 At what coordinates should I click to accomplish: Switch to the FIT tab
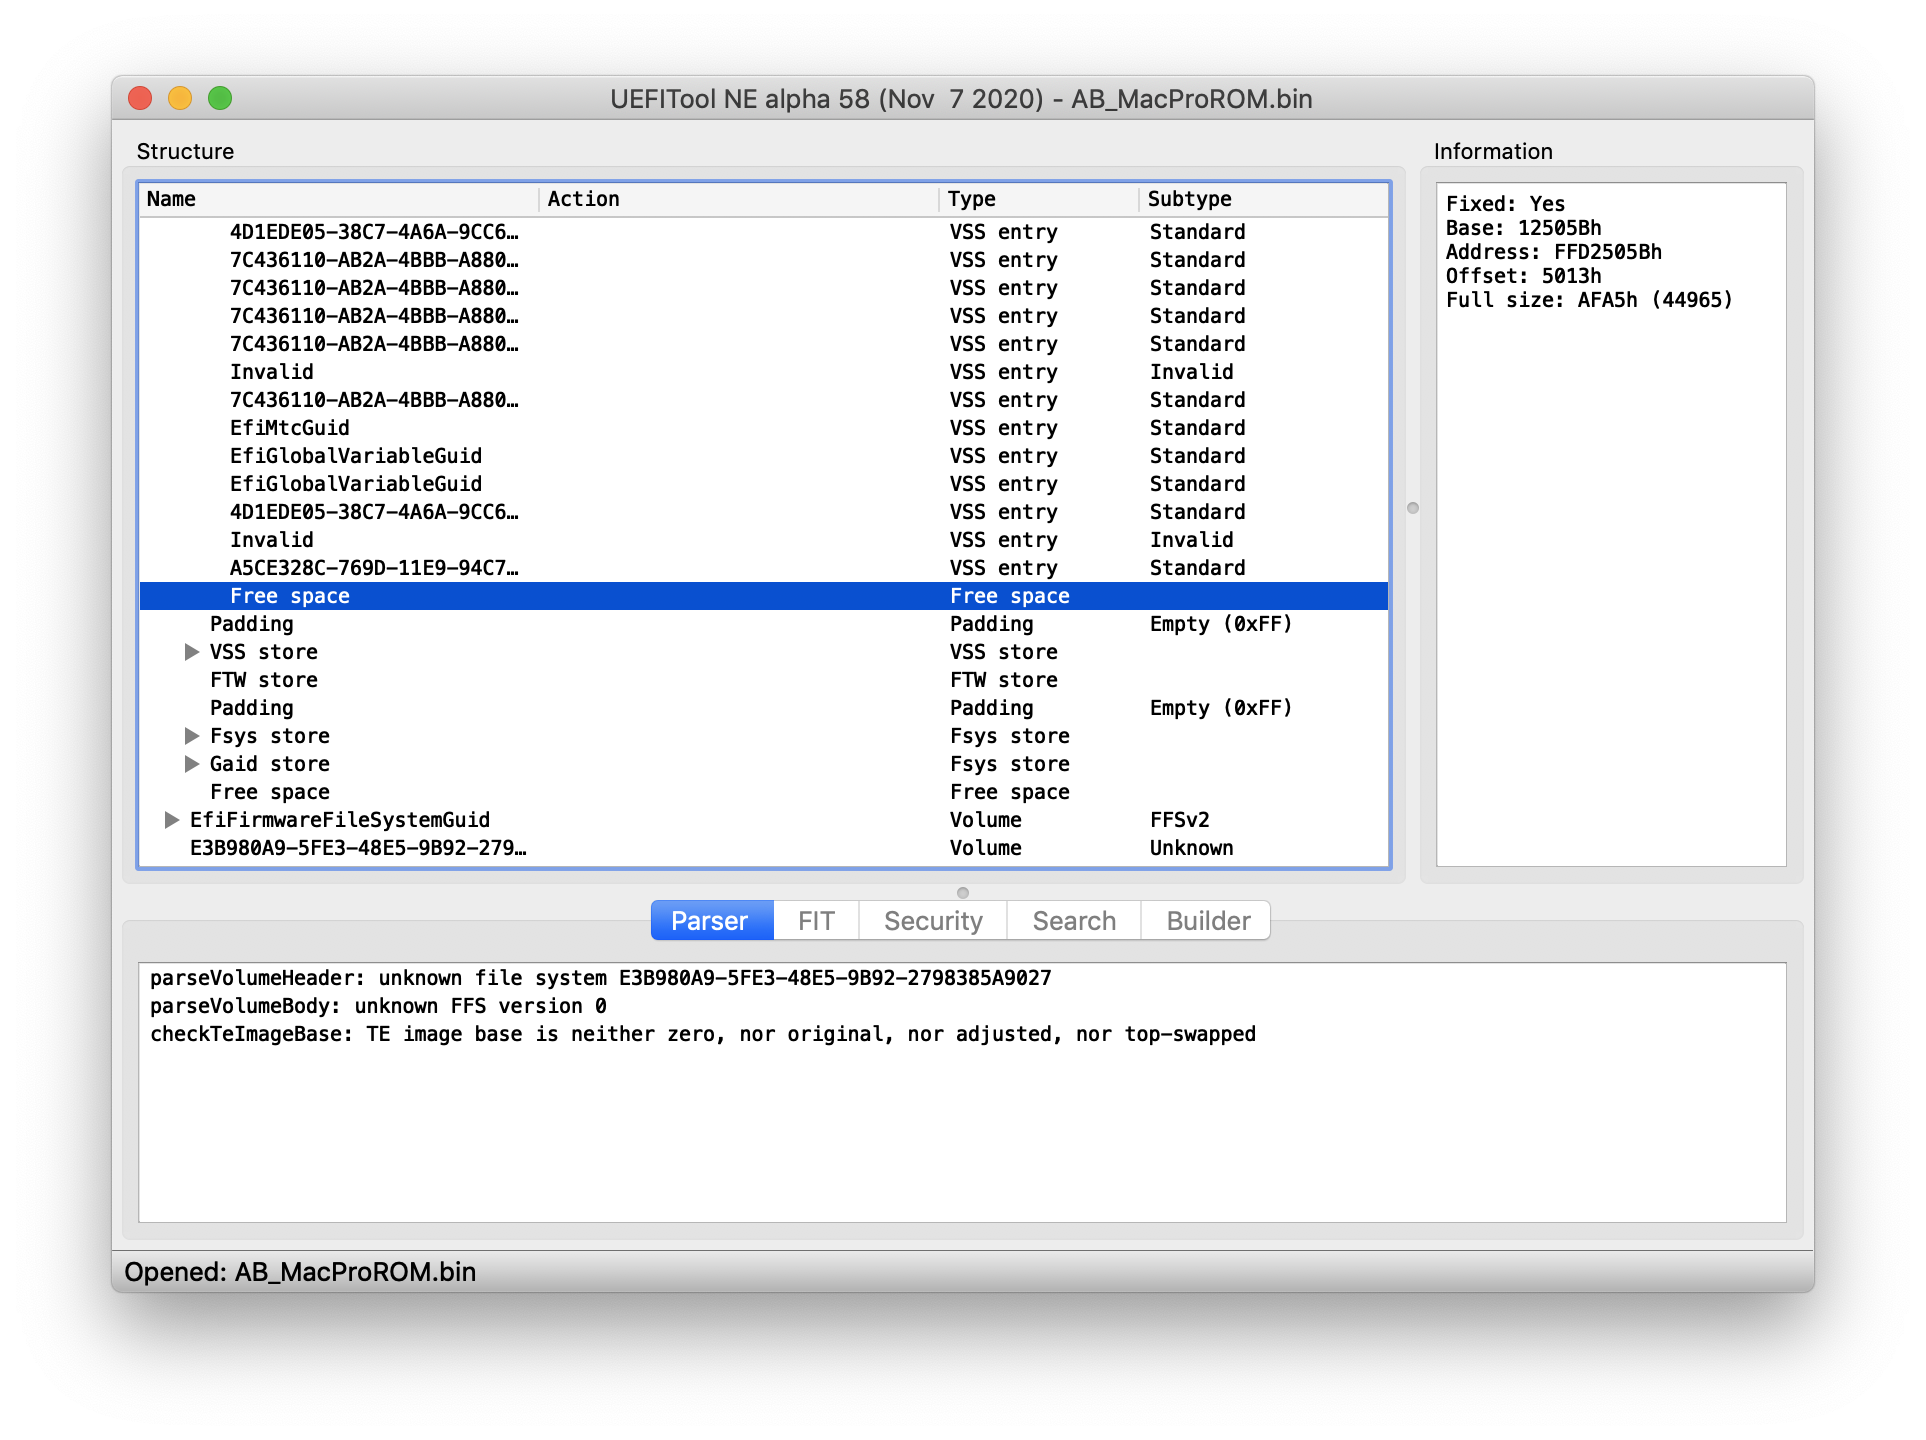[x=815, y=921]
